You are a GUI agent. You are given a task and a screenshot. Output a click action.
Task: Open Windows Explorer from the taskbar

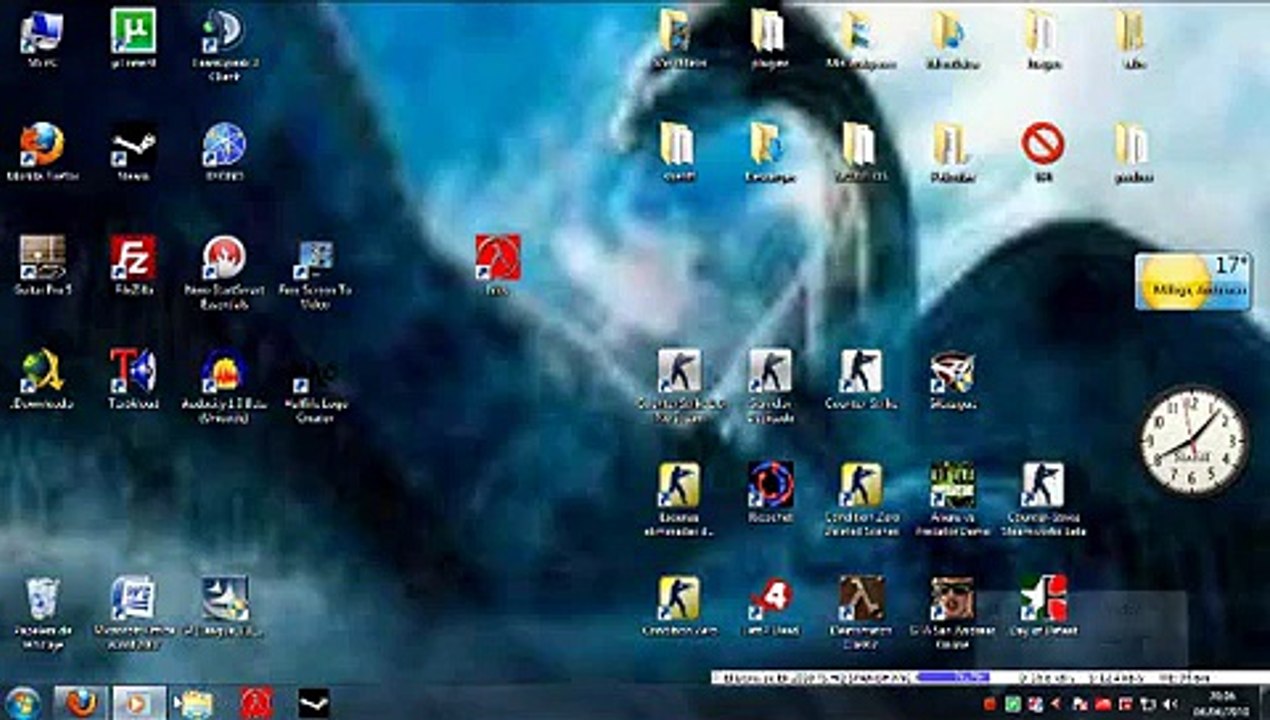point(194,703)
